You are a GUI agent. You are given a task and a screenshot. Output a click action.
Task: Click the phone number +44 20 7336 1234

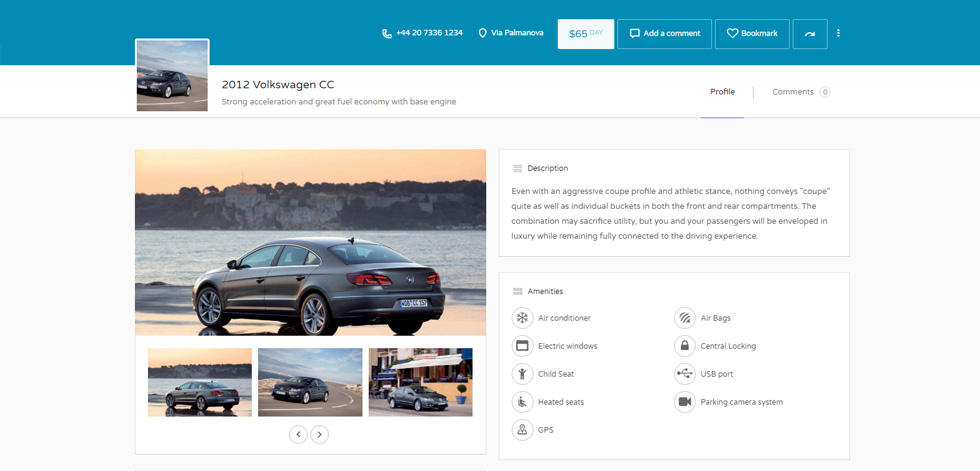click(429, 33)
